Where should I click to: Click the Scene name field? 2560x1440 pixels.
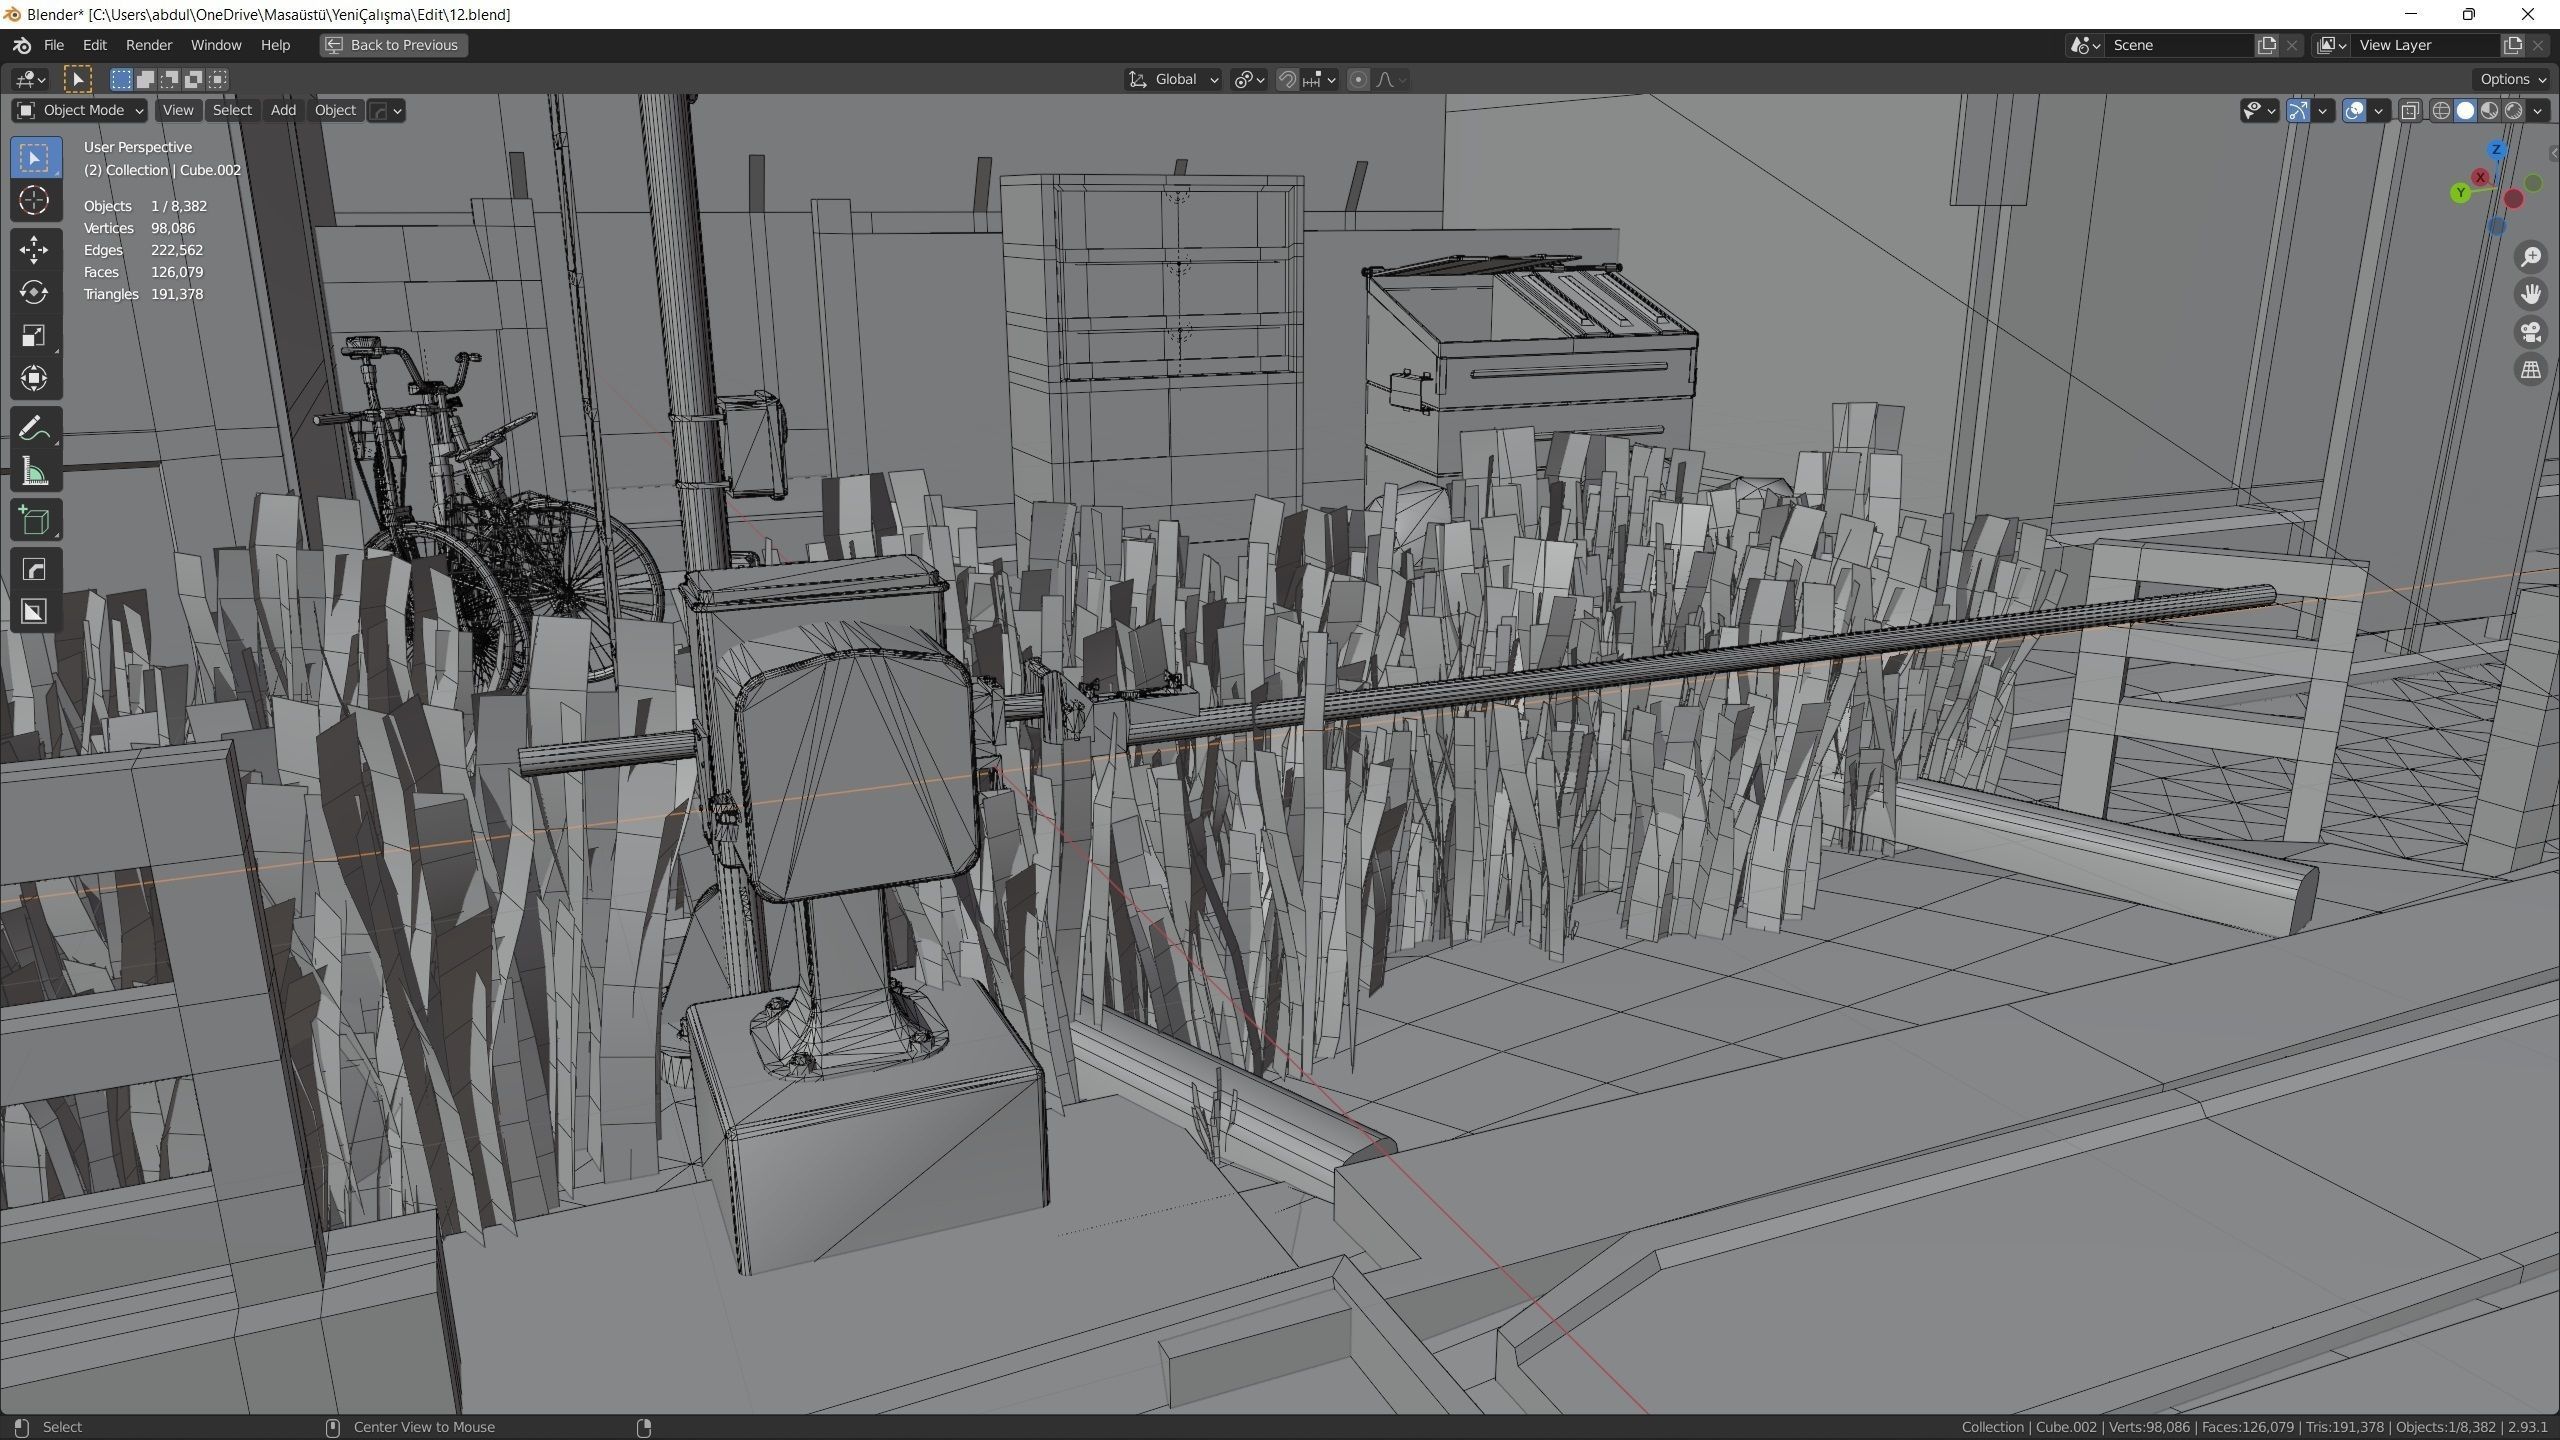click(2181, 45)
